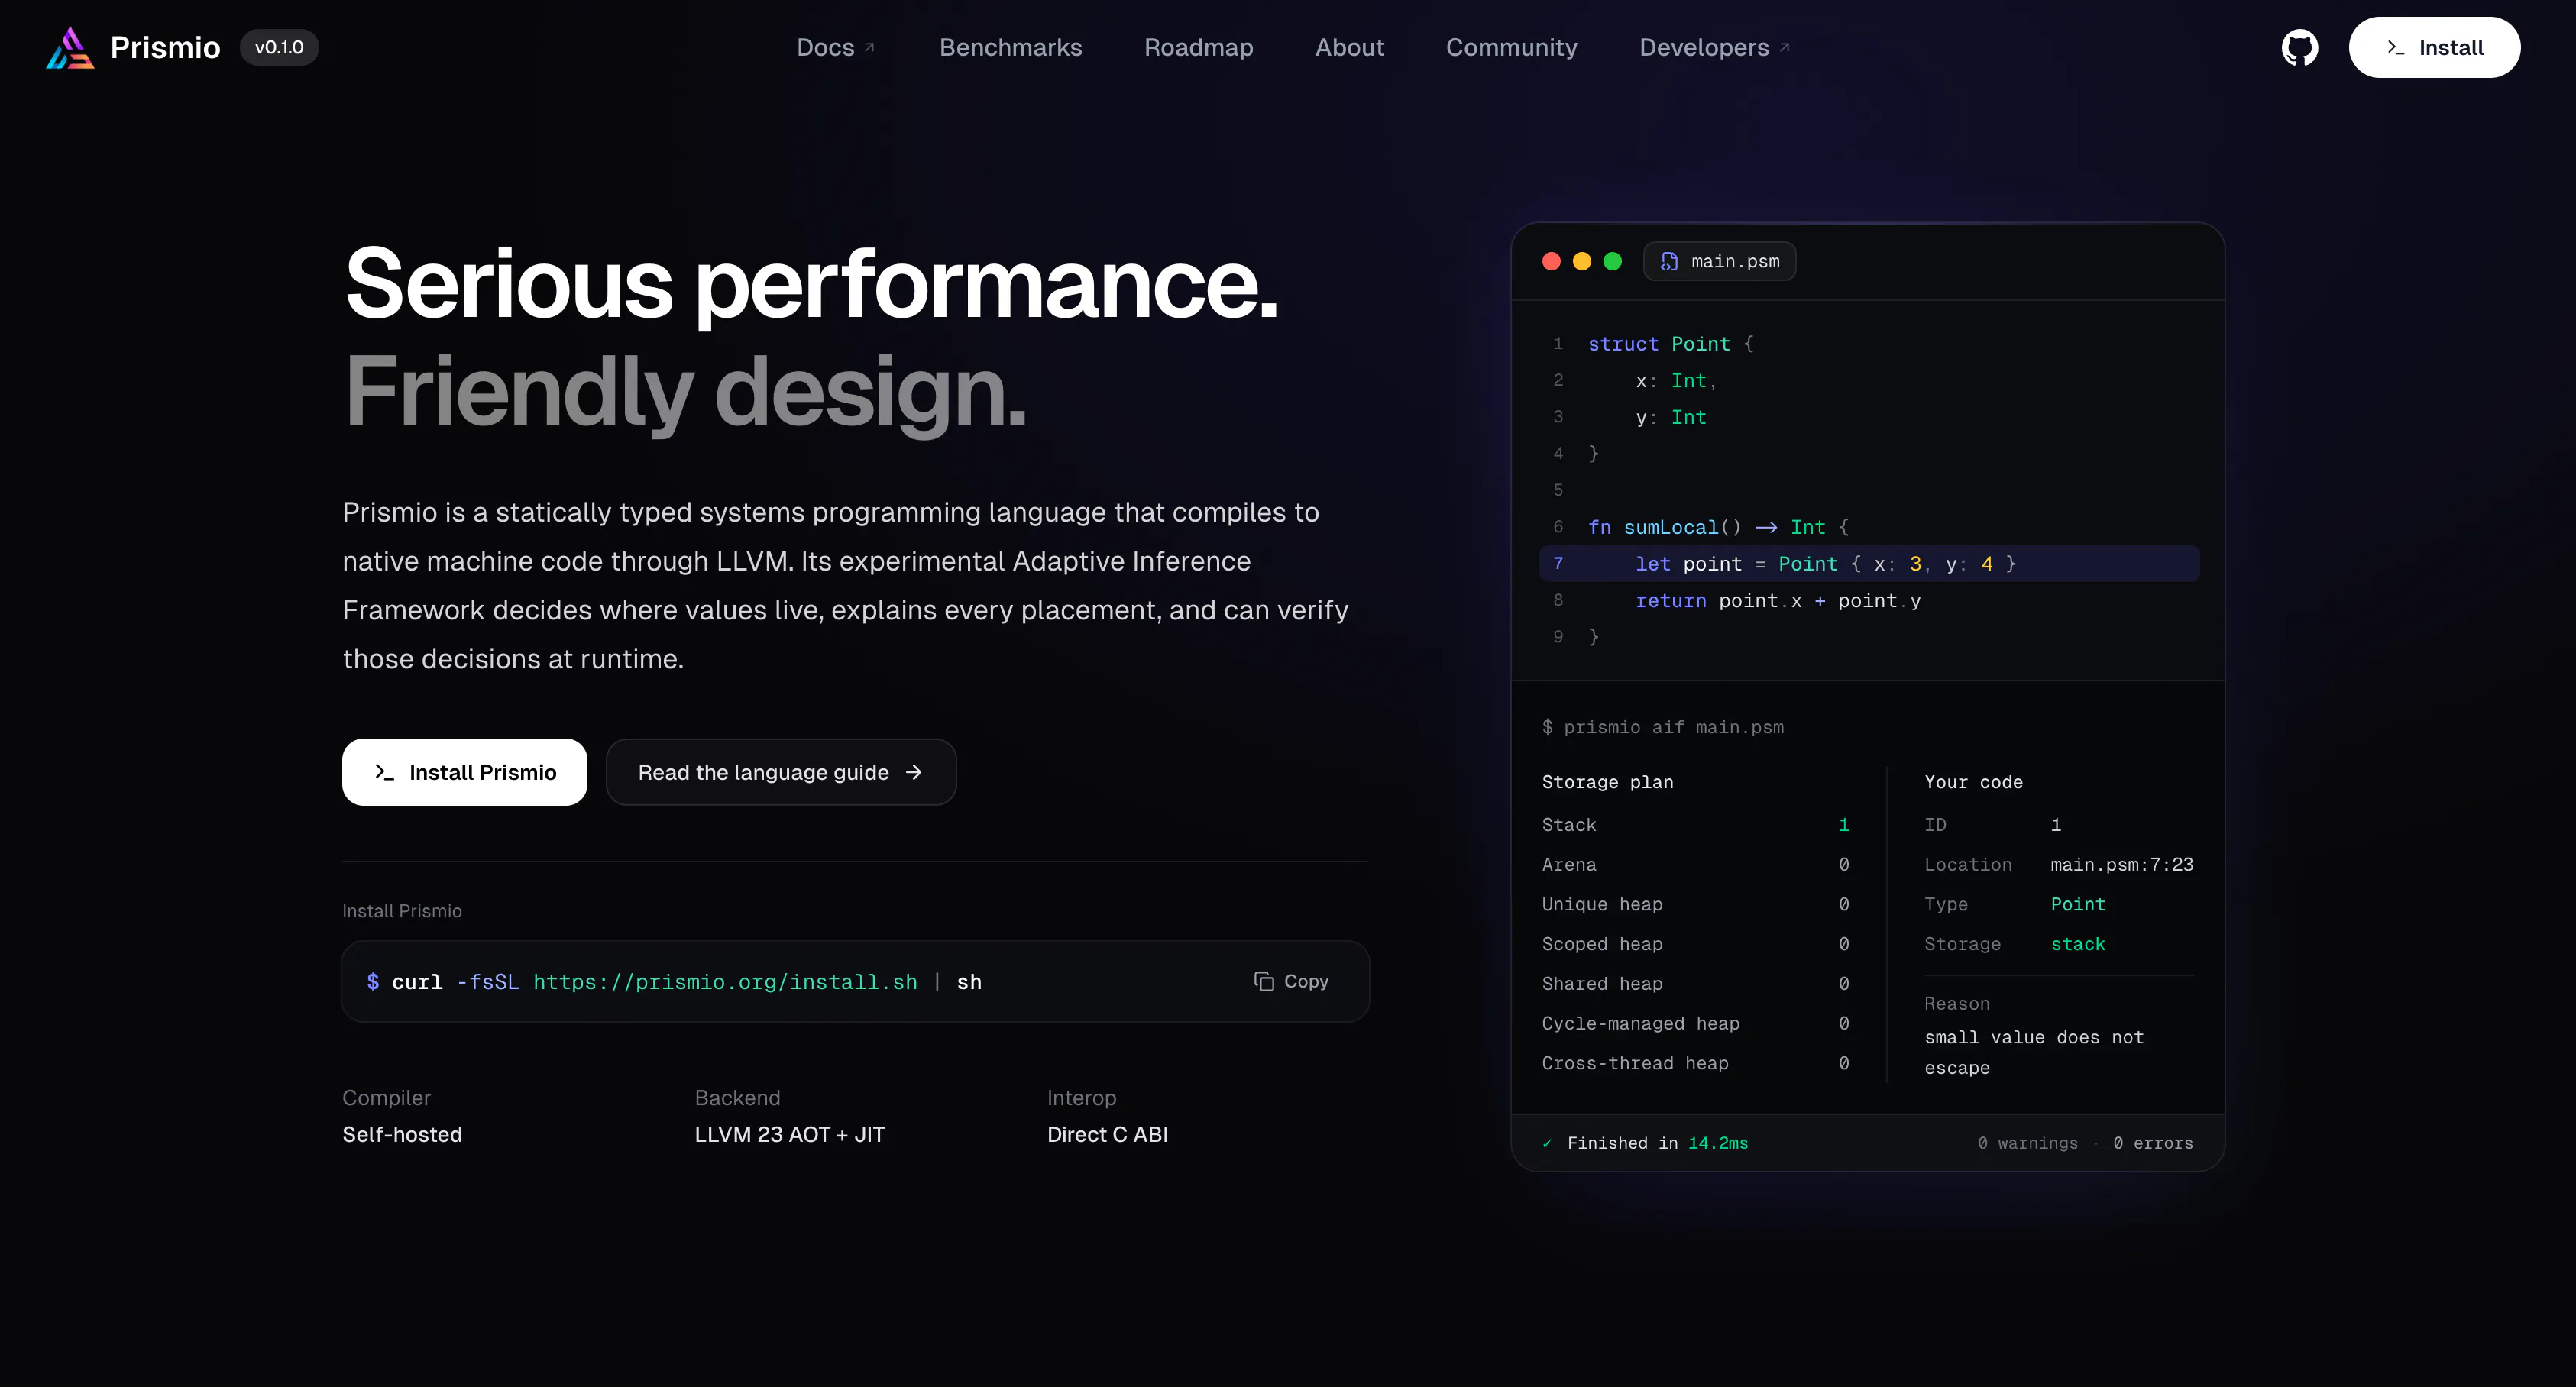Click the Prismio brand name
The height and width of the screenshot is (1387, 2576).
click(165, 47)
